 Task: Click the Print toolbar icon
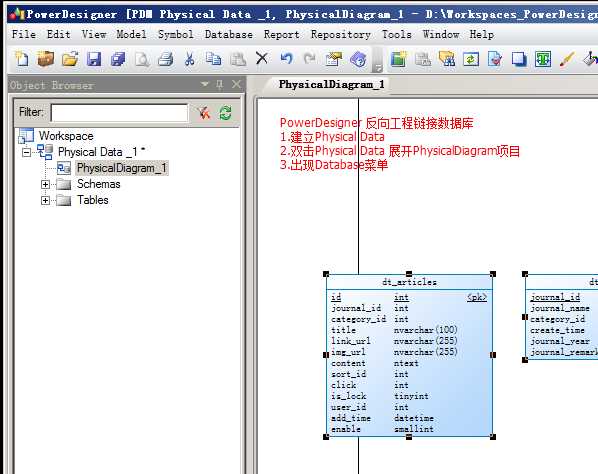tap(166, 59)
